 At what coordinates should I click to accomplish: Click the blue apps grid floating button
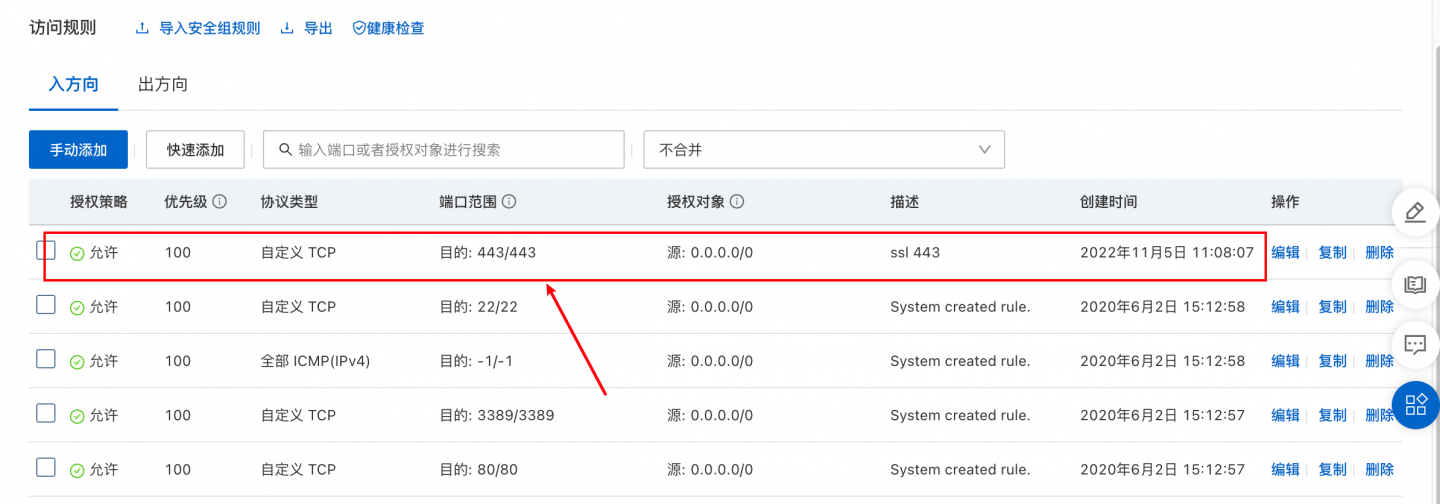[1415, 404]
